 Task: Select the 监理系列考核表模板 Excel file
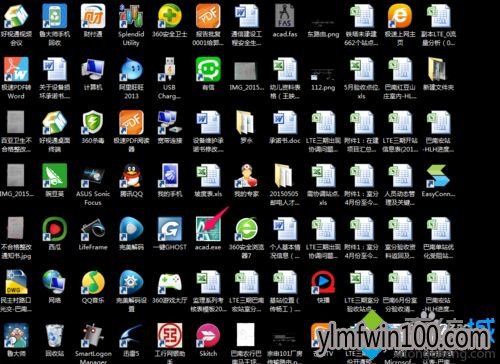[208, 291]
